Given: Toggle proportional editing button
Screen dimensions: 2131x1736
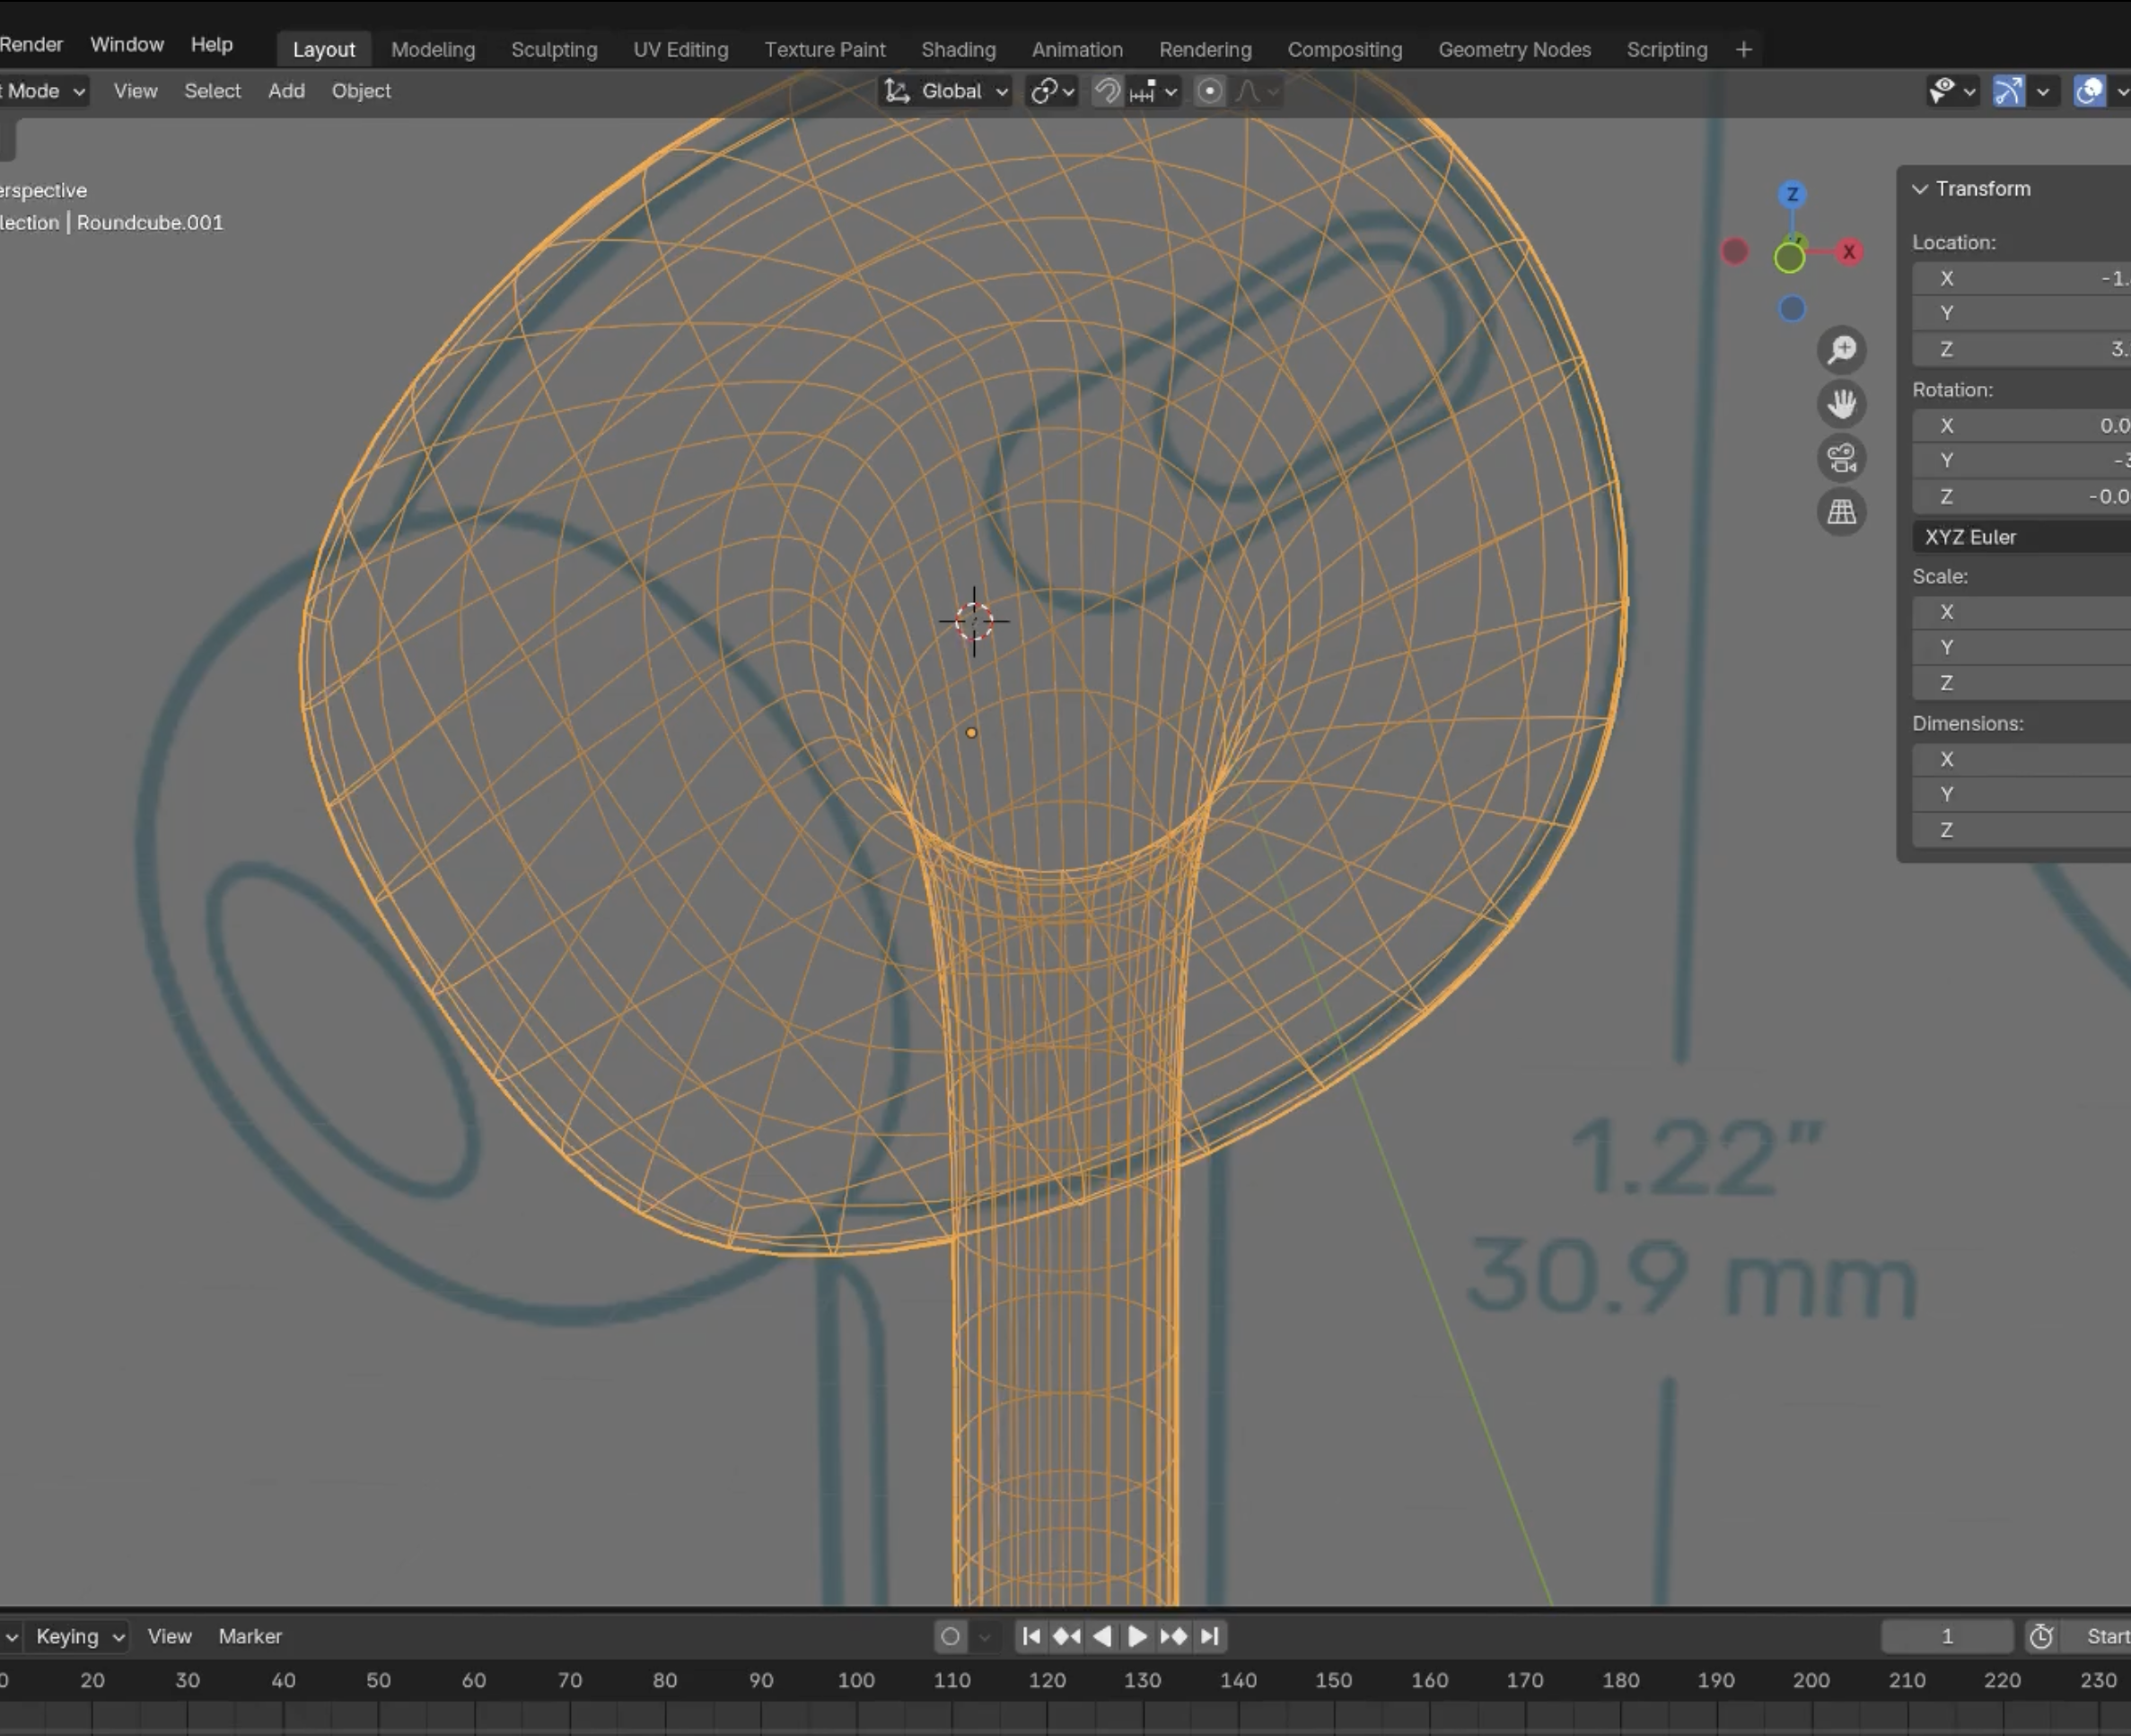Looking at the screenshot, I should point(1210,91).
